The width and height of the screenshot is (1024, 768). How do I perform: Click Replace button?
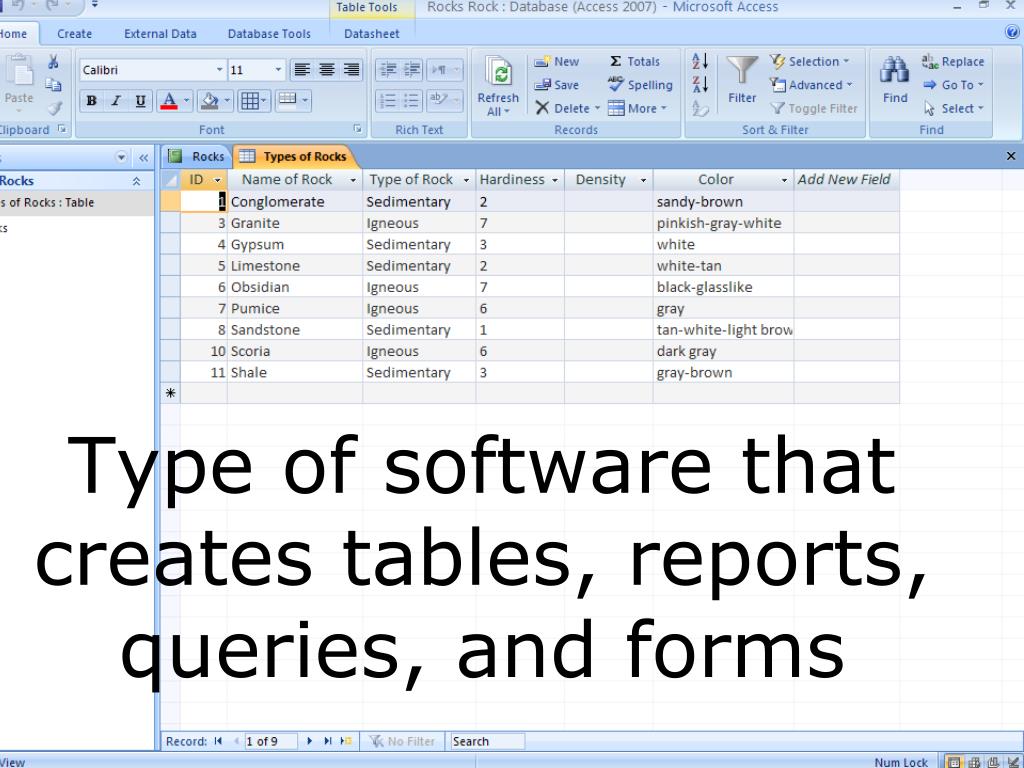click(x=953, y=61)
